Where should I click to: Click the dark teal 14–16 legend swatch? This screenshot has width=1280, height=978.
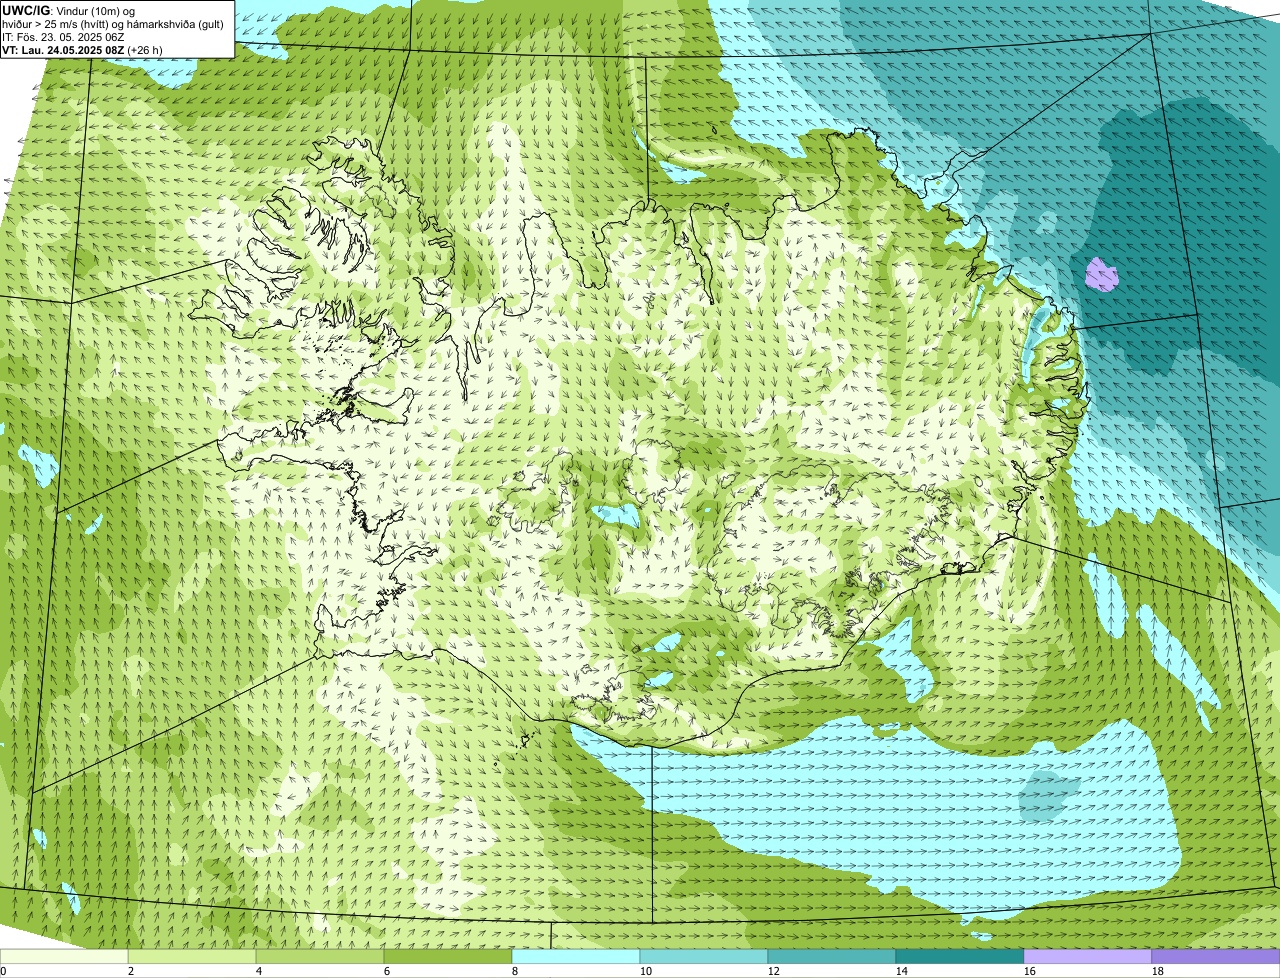point(960,957)
